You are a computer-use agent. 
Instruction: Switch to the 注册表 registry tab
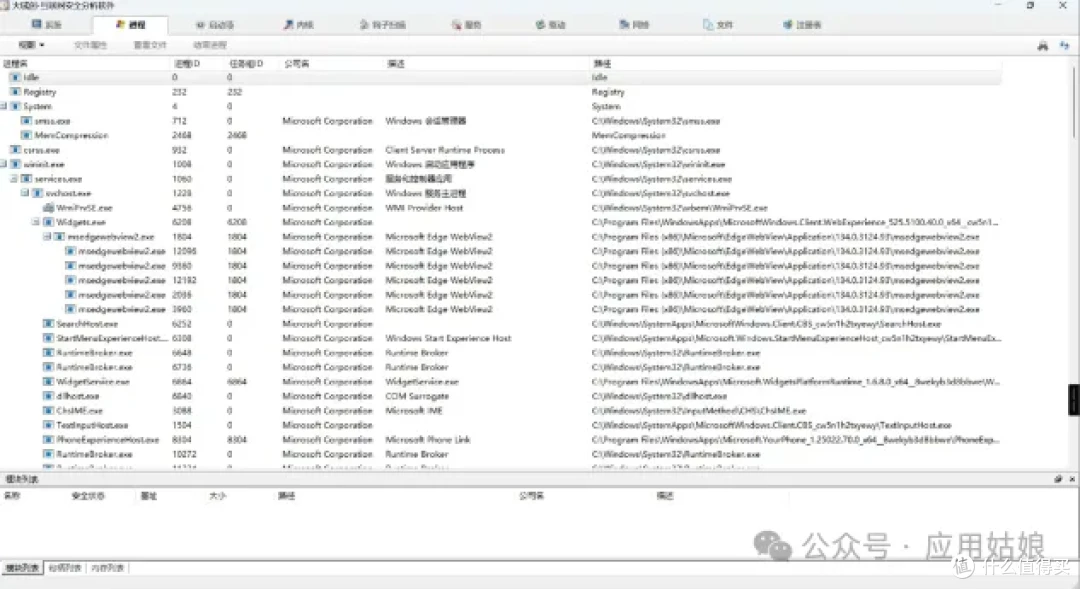(802, 25)
